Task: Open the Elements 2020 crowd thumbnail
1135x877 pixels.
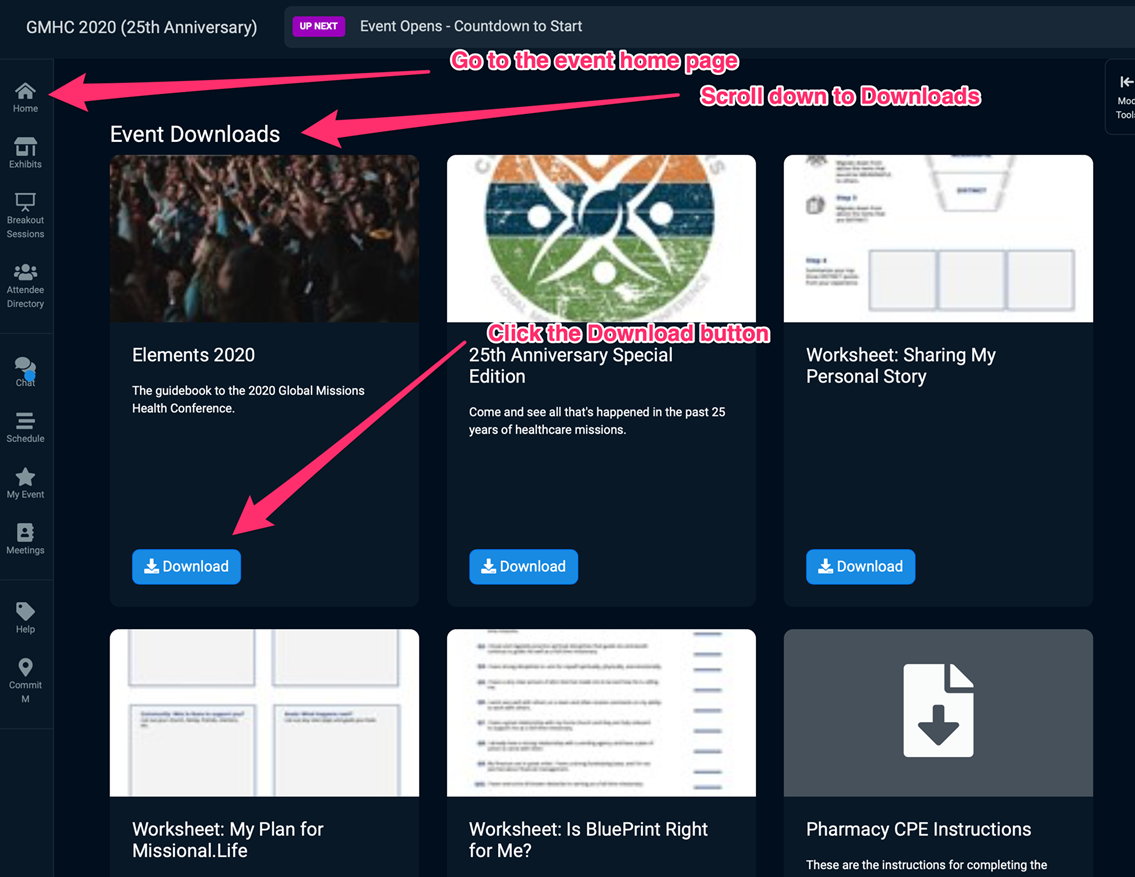Action: [264, 238]
